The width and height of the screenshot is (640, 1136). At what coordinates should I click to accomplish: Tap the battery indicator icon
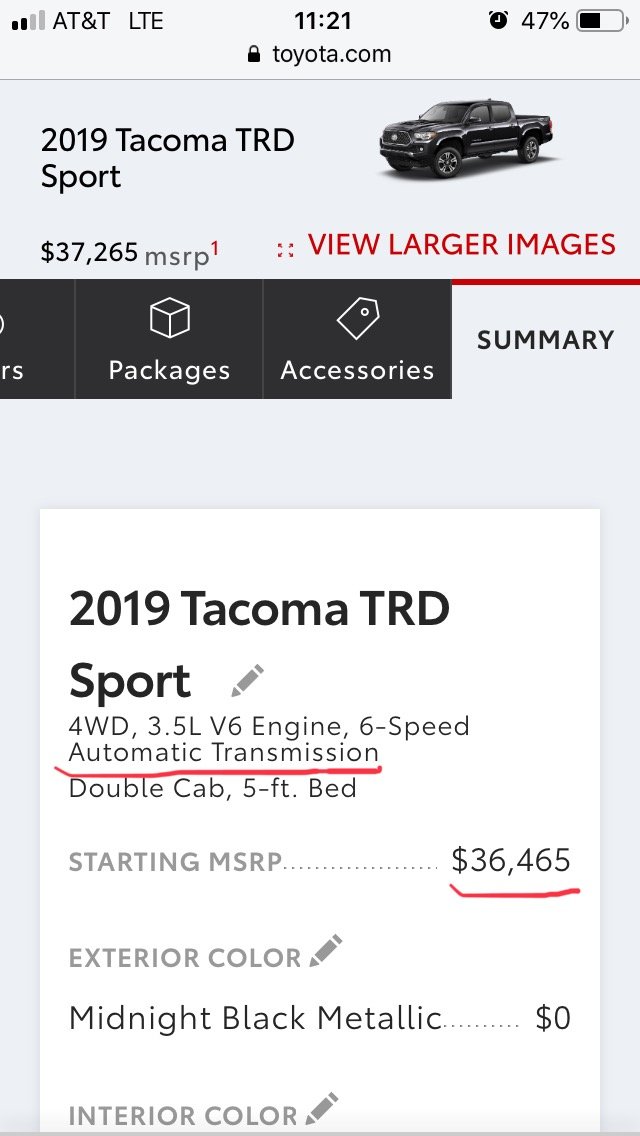pyautogui.click(x=602, y=20)
